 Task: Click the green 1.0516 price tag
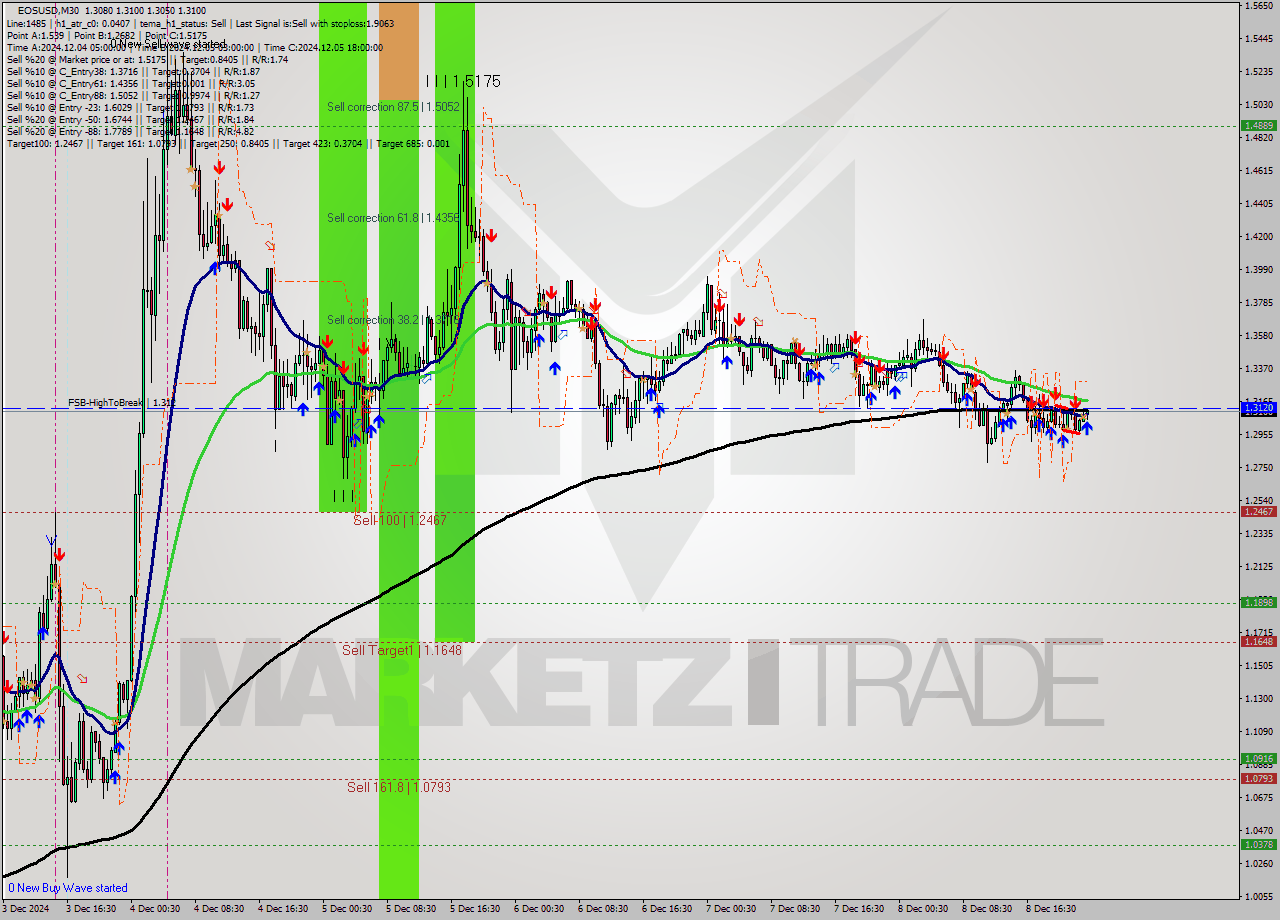tap(1258, 758)
